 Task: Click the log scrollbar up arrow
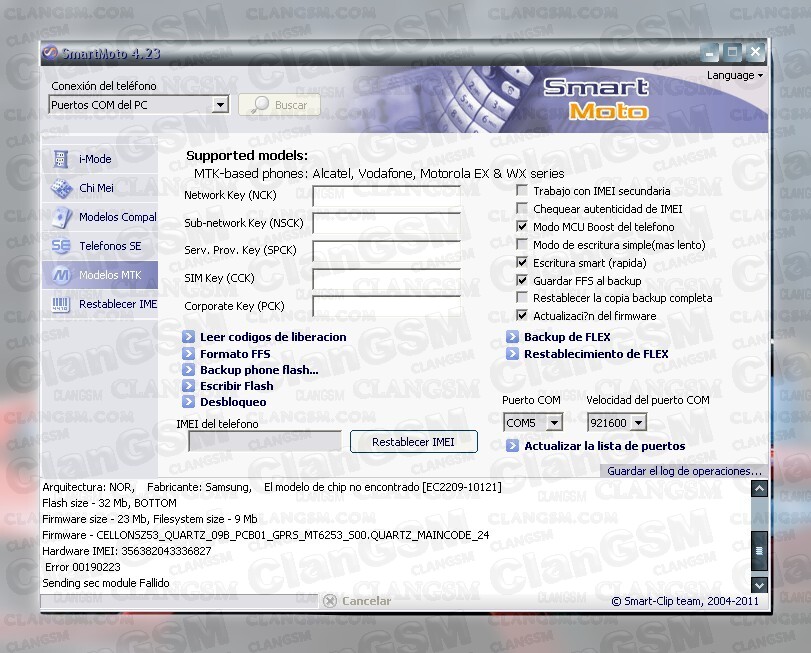[x=759, y=489]
